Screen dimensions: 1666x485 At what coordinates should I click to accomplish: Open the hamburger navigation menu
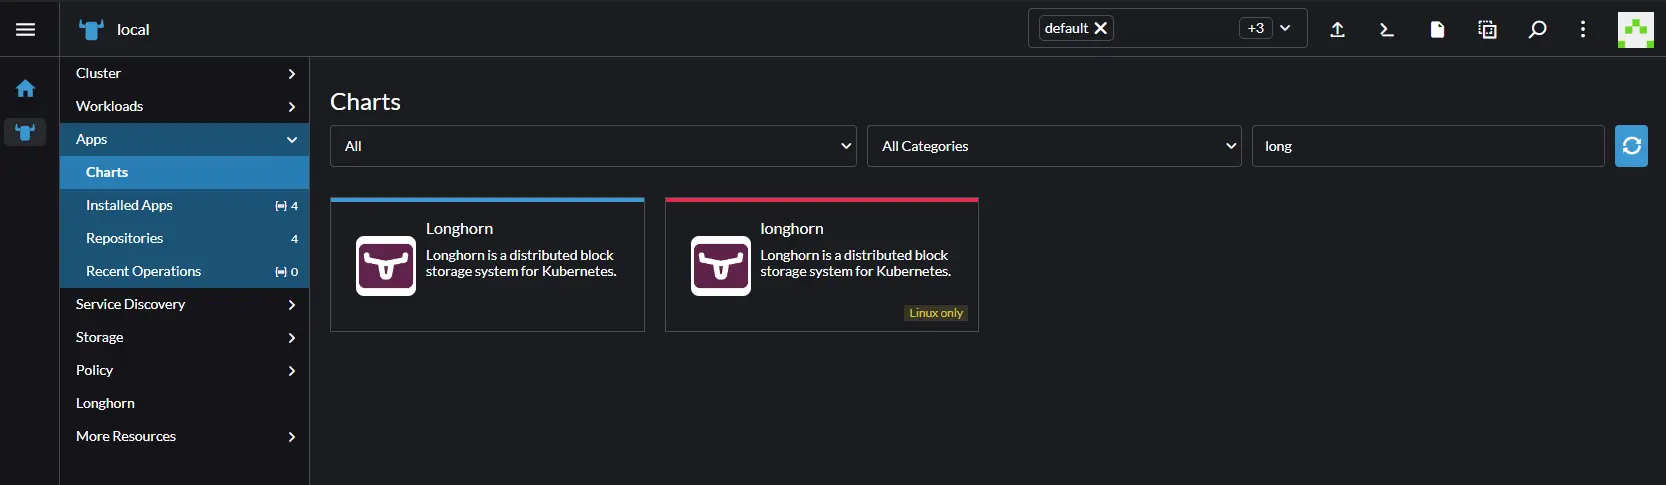coord(26,29)
